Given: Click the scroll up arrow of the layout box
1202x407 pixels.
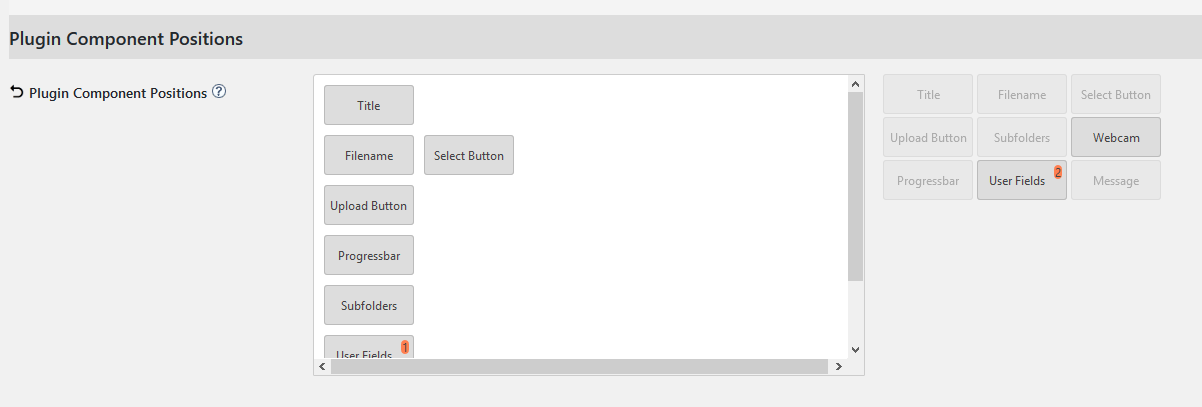Looking at the screenshot, I should coord(855,85).
